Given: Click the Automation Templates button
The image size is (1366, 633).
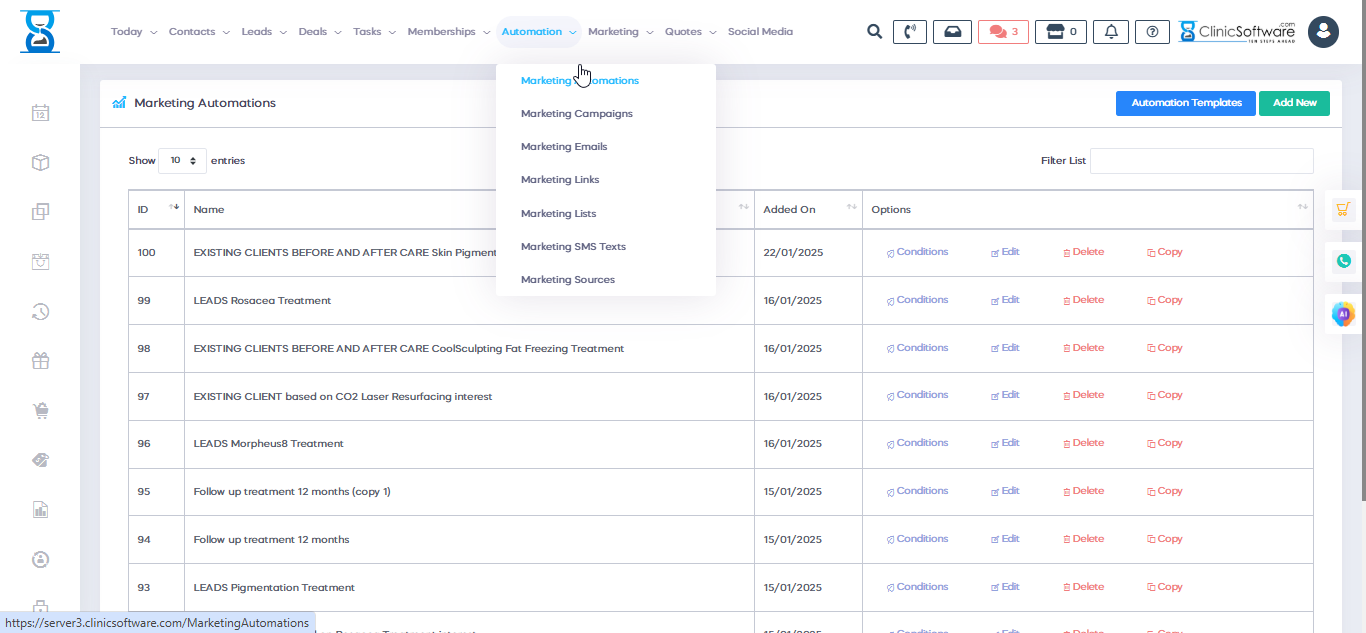Looking at the screenshot, I should pyautogui.click(x=1185, y=103).
